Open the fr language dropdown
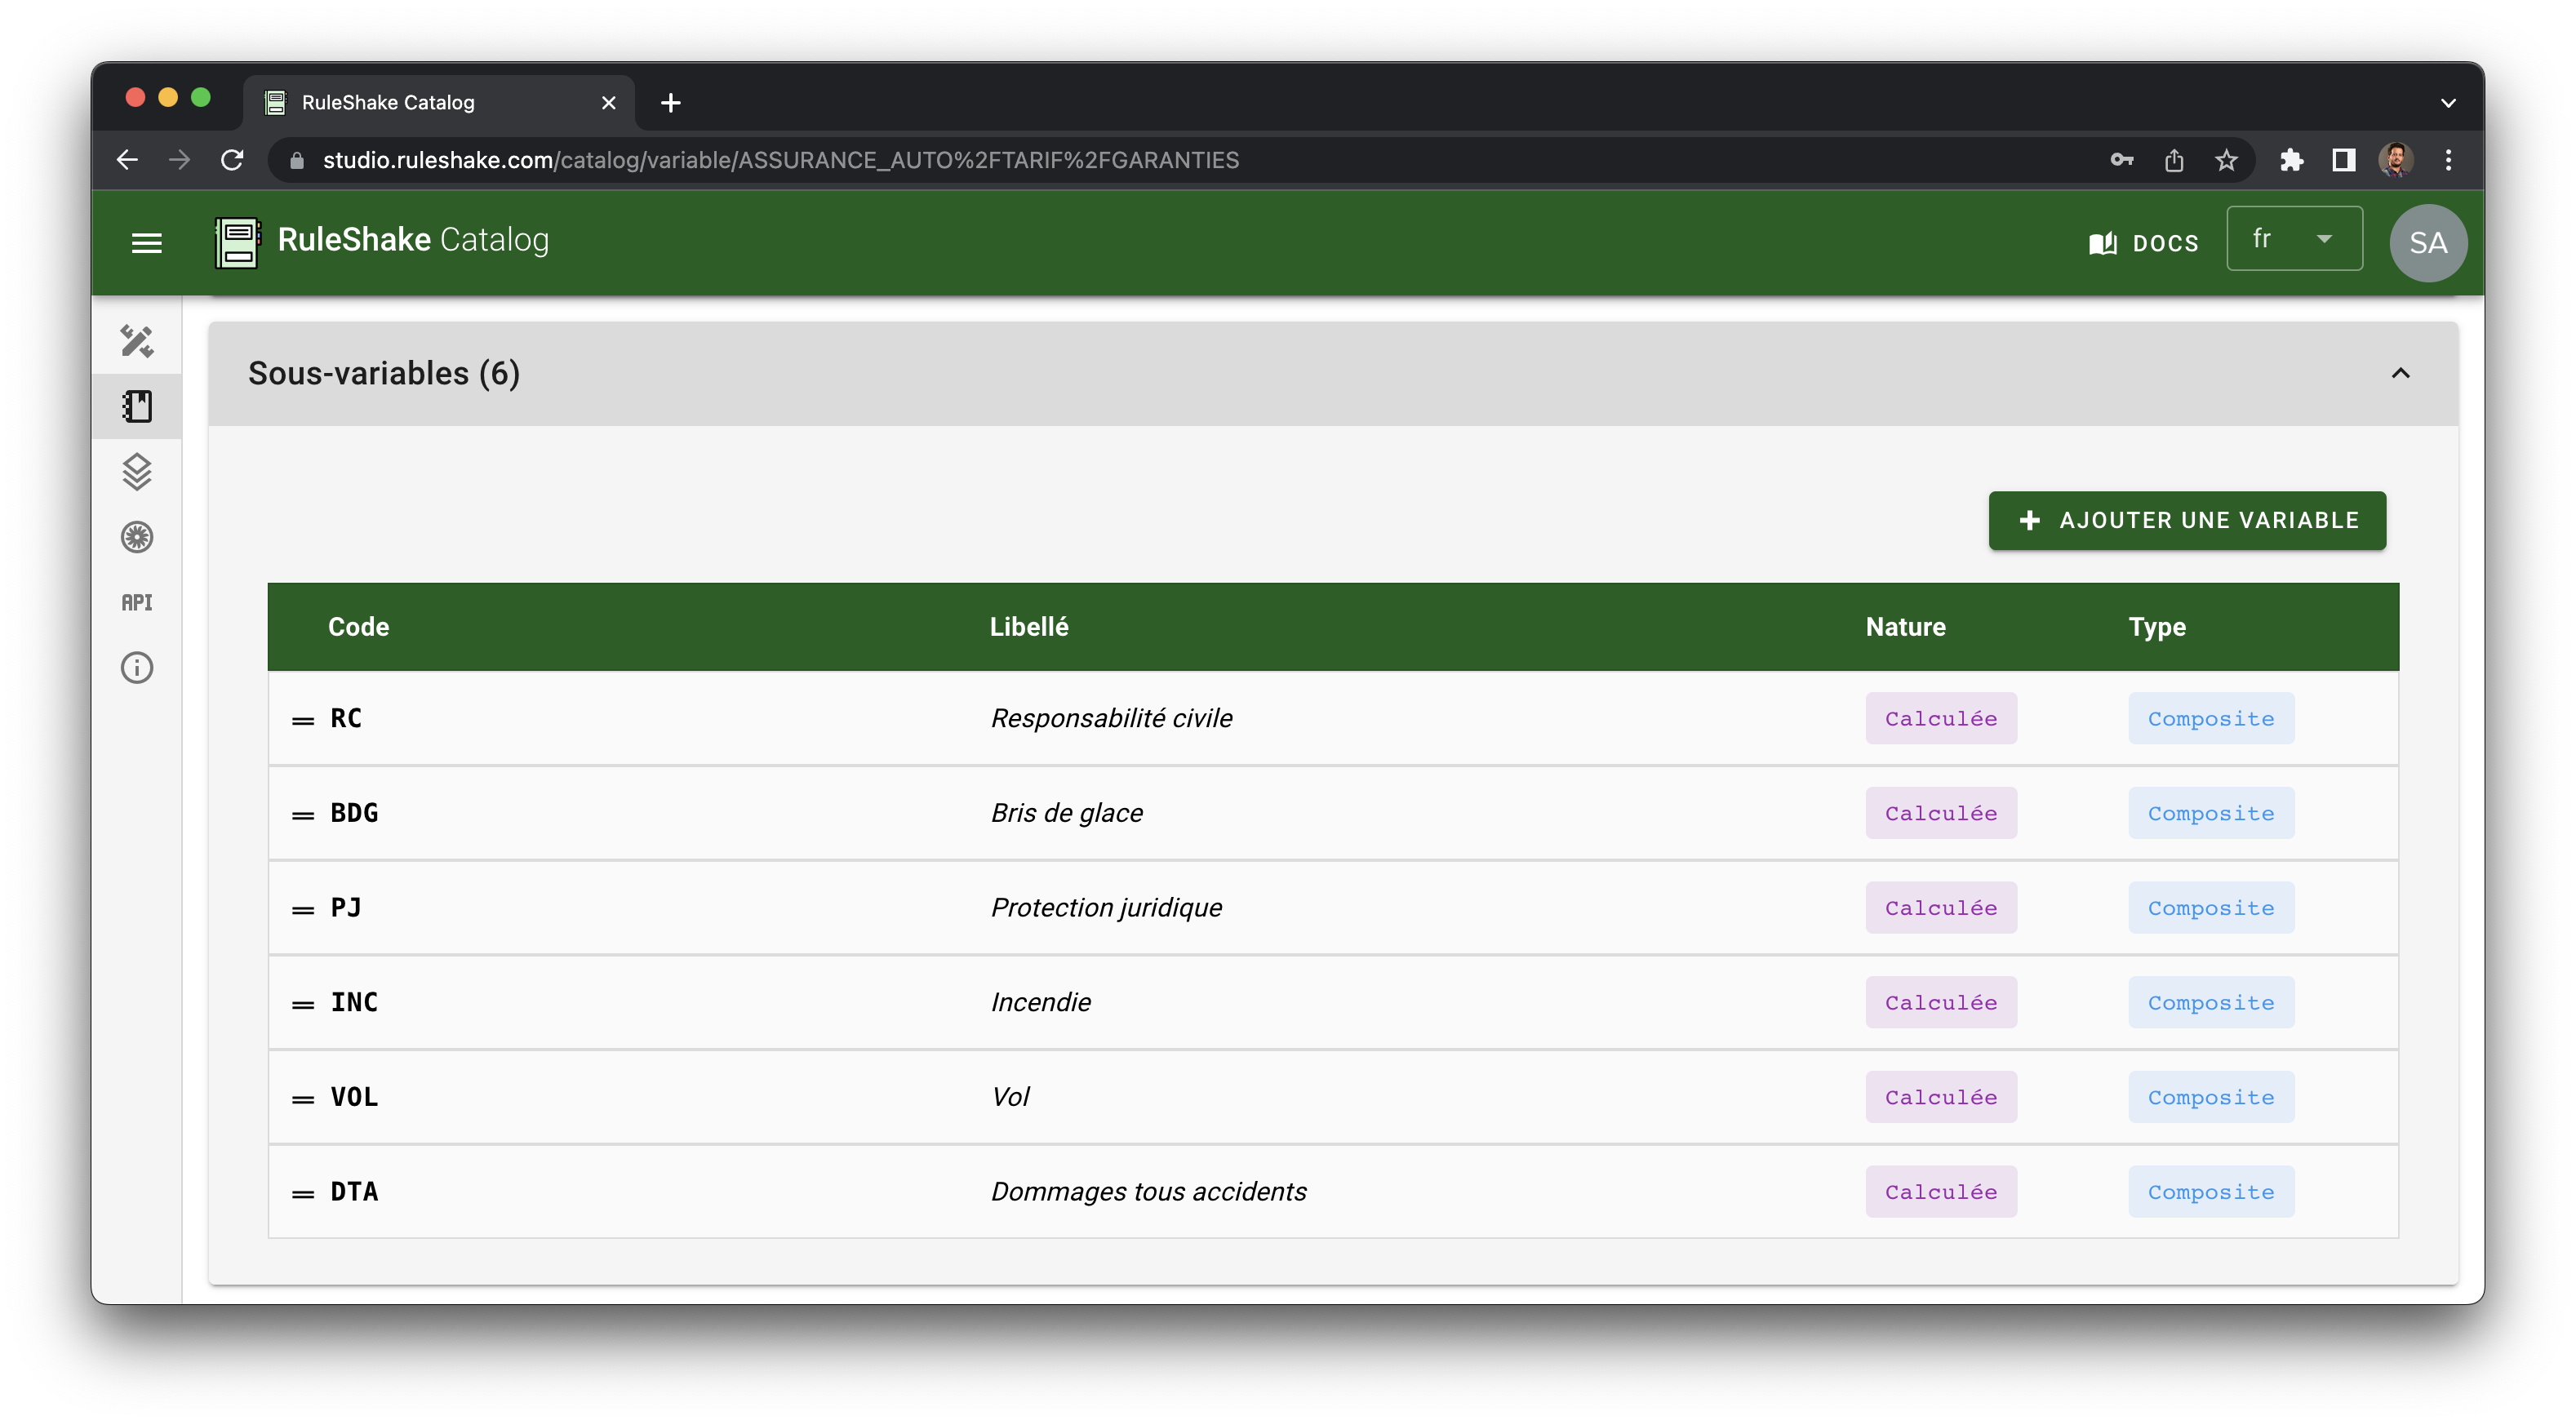 point(2293,239)
